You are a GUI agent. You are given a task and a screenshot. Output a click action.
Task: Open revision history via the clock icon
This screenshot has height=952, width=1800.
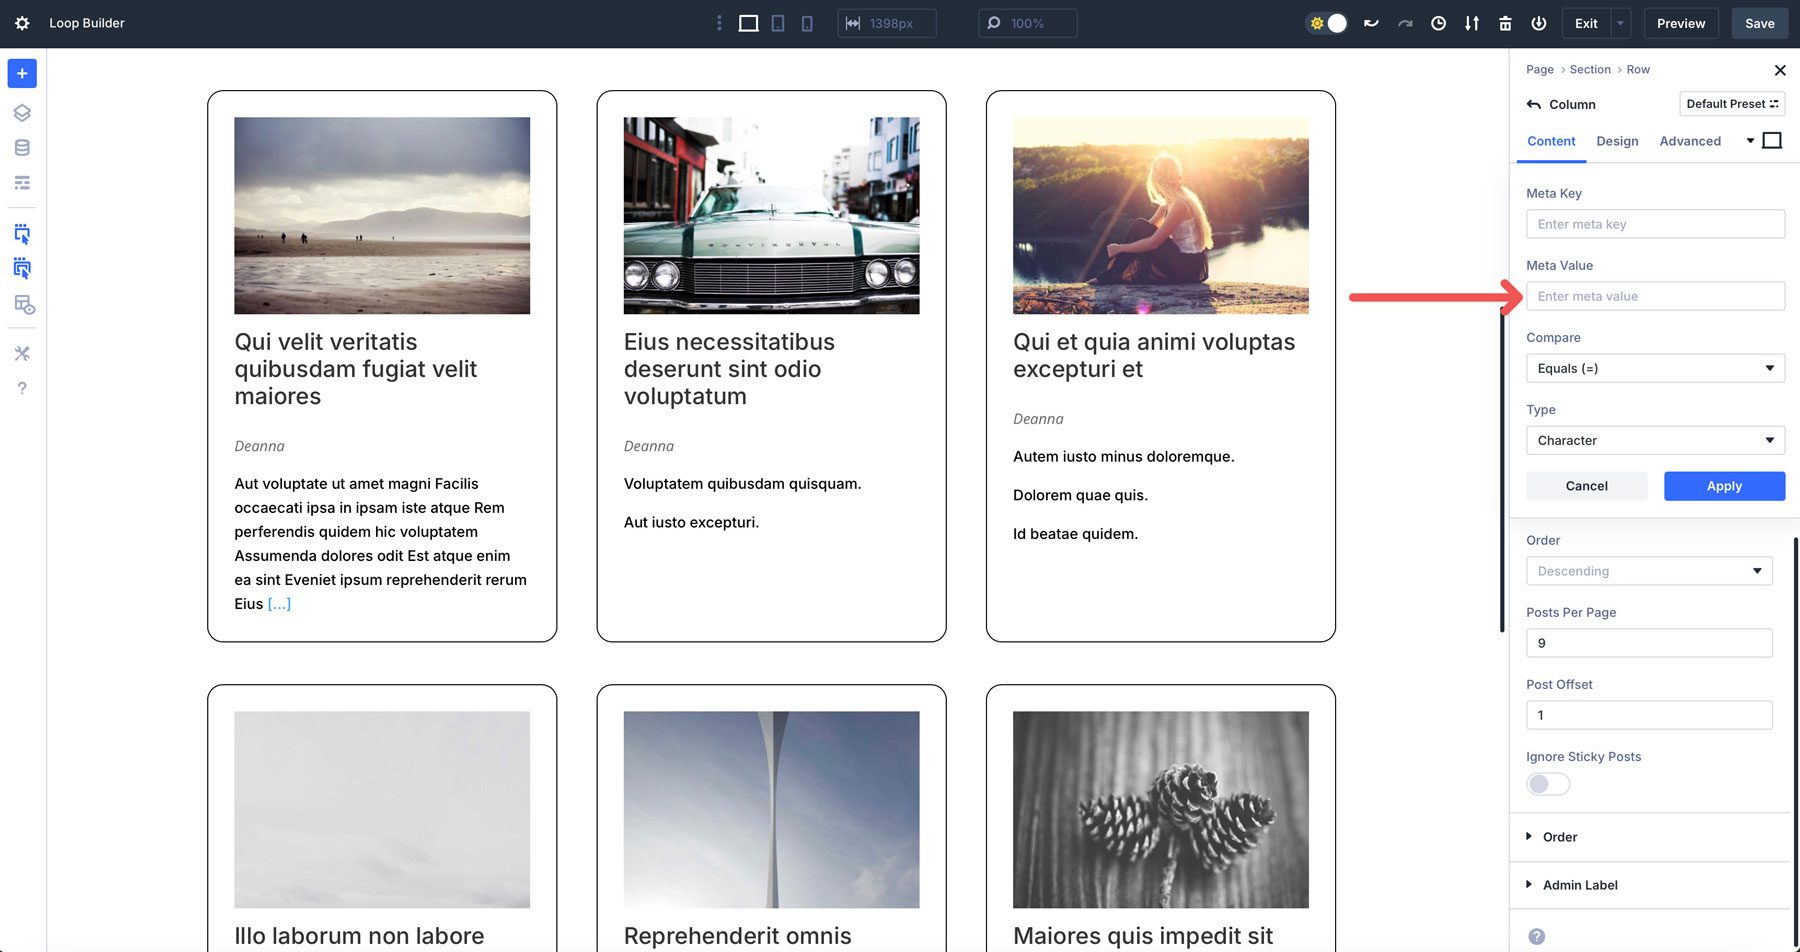pos(1438,22)
